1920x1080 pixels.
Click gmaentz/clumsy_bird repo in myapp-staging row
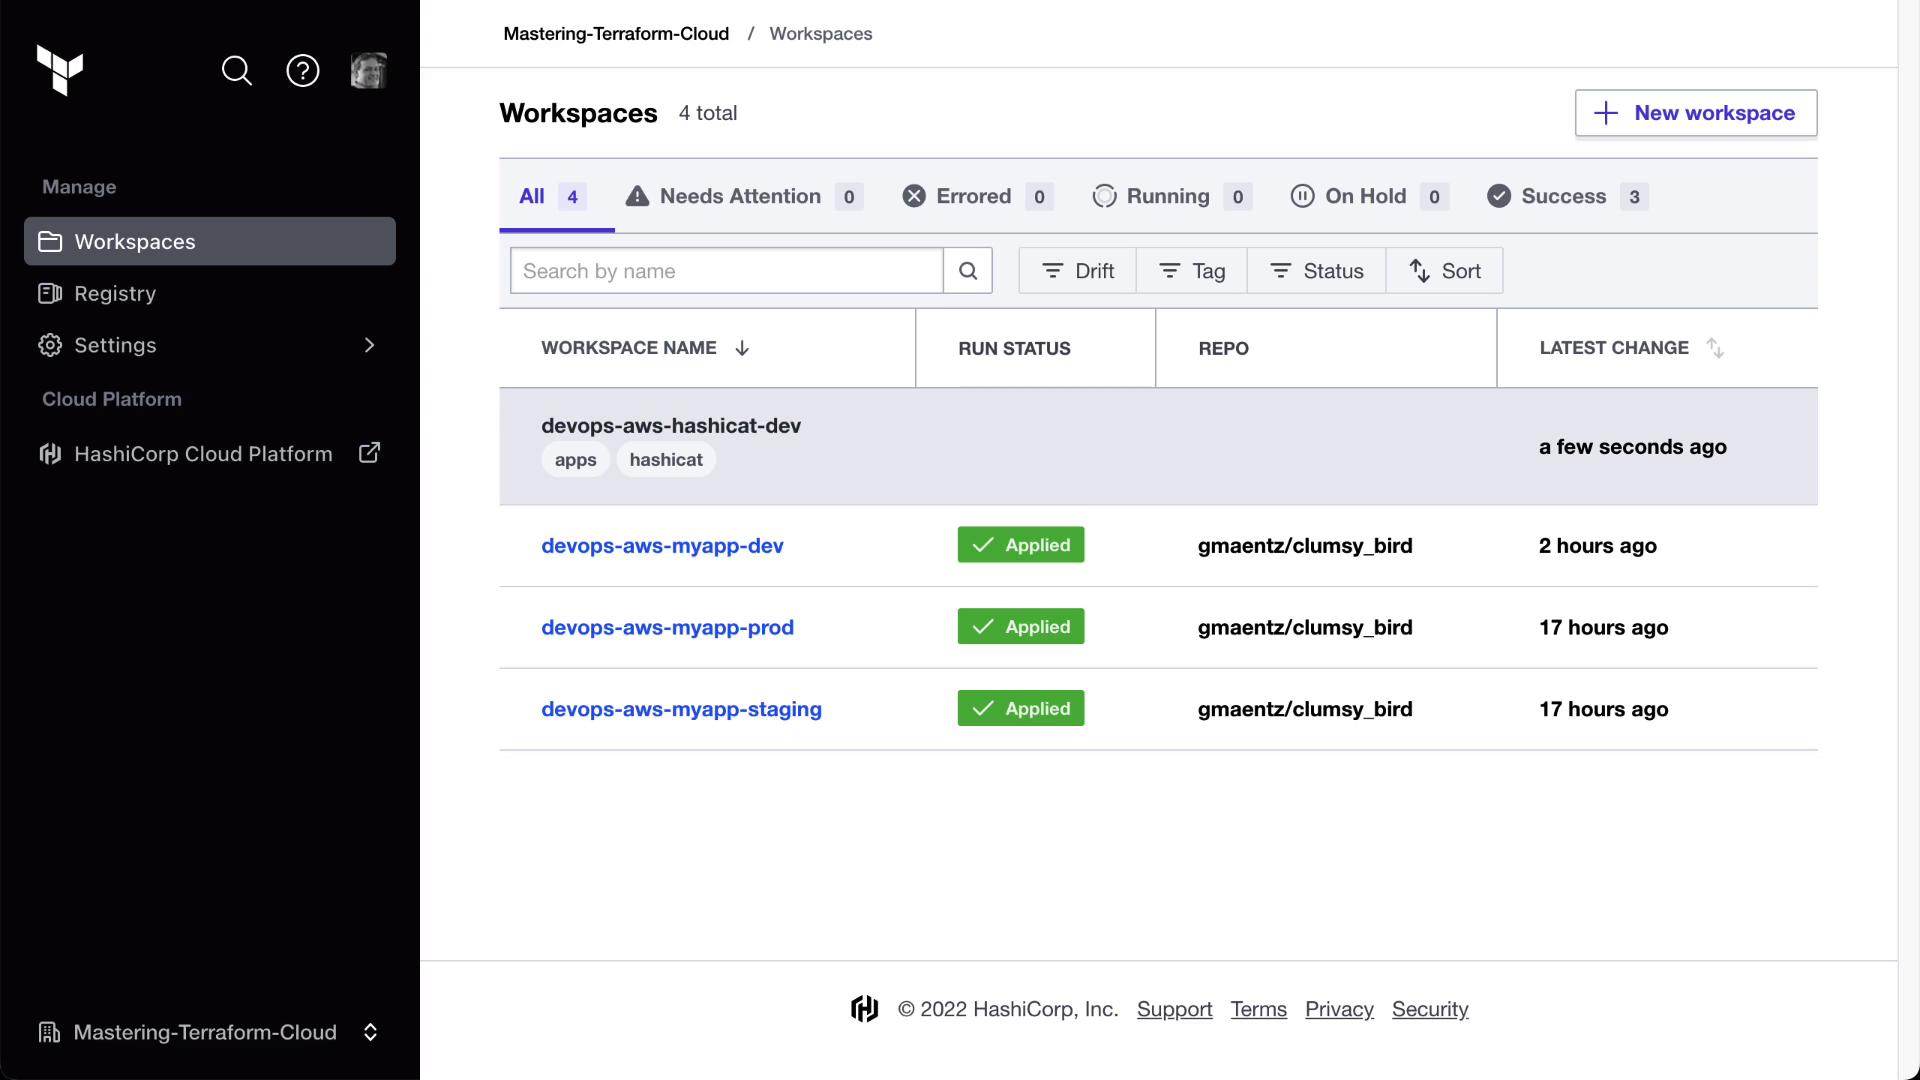(x=1305, y=709)
